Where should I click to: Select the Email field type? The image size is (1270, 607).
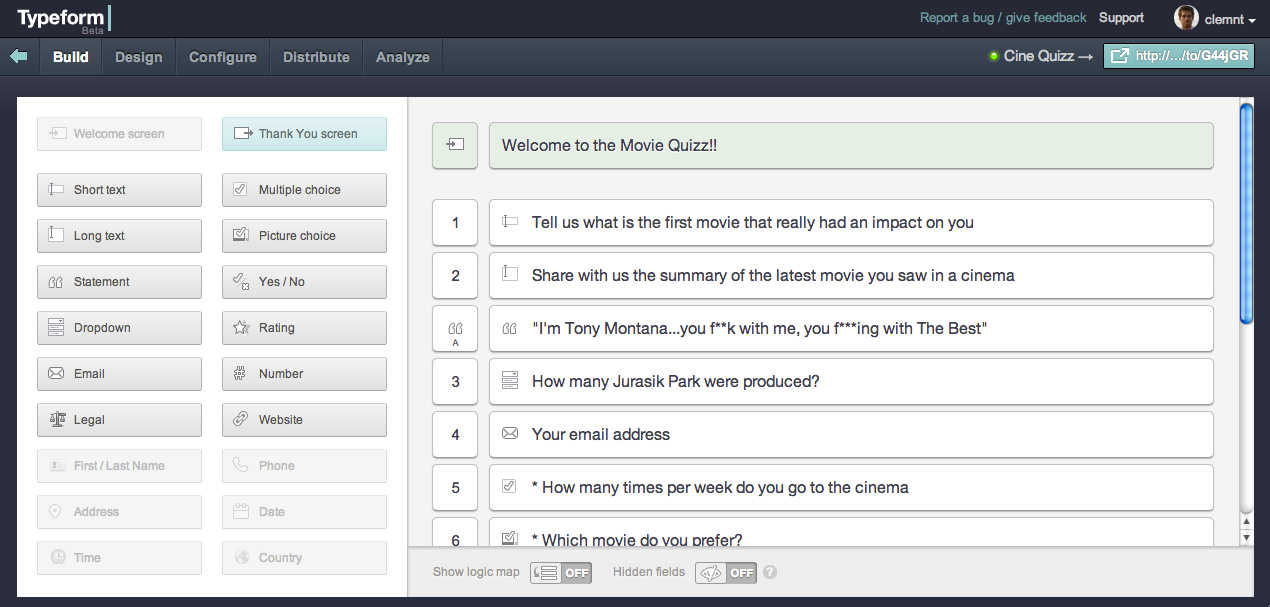[x=119, y=373]
